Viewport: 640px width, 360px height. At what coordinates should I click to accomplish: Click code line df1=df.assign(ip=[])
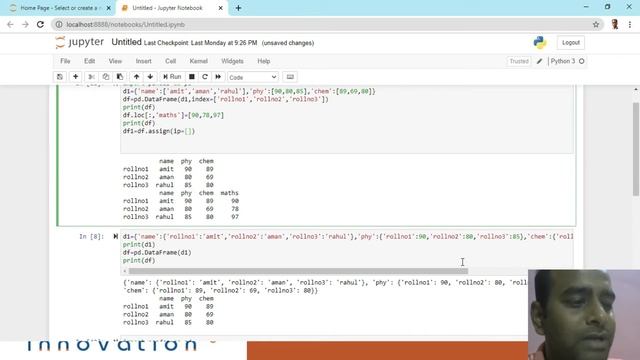pyautogui.click(x=159, y=131)
